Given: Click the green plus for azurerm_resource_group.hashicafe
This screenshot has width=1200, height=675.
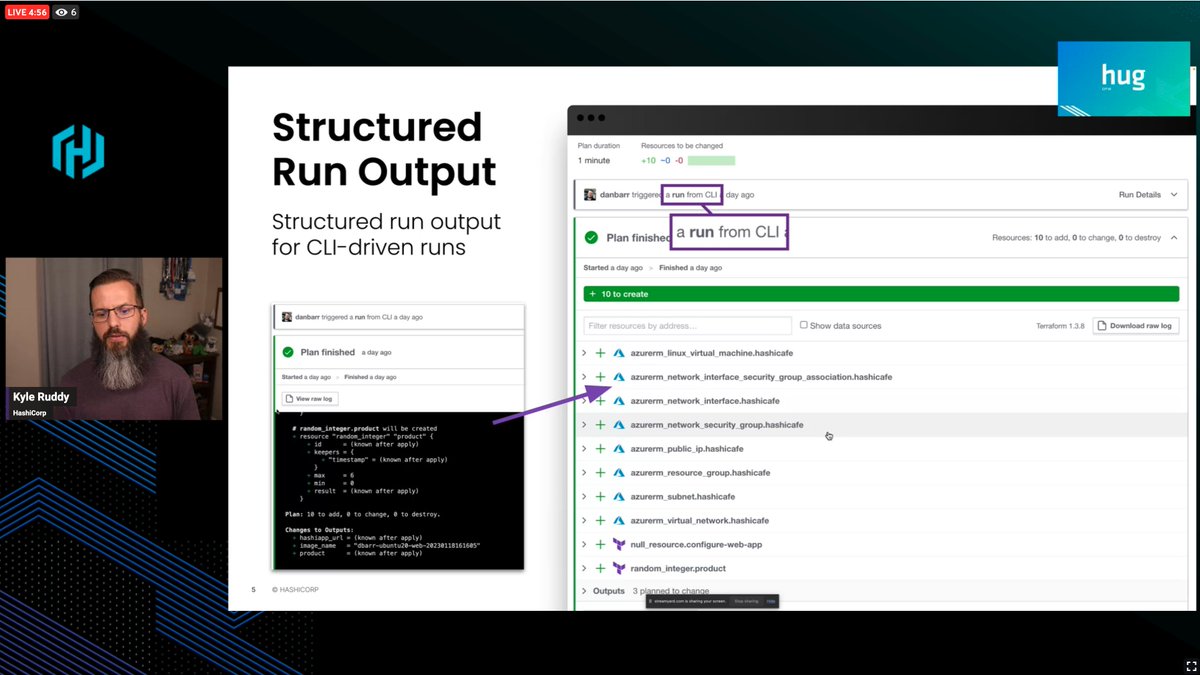Looking at the screenshot, I should [600, 473].
